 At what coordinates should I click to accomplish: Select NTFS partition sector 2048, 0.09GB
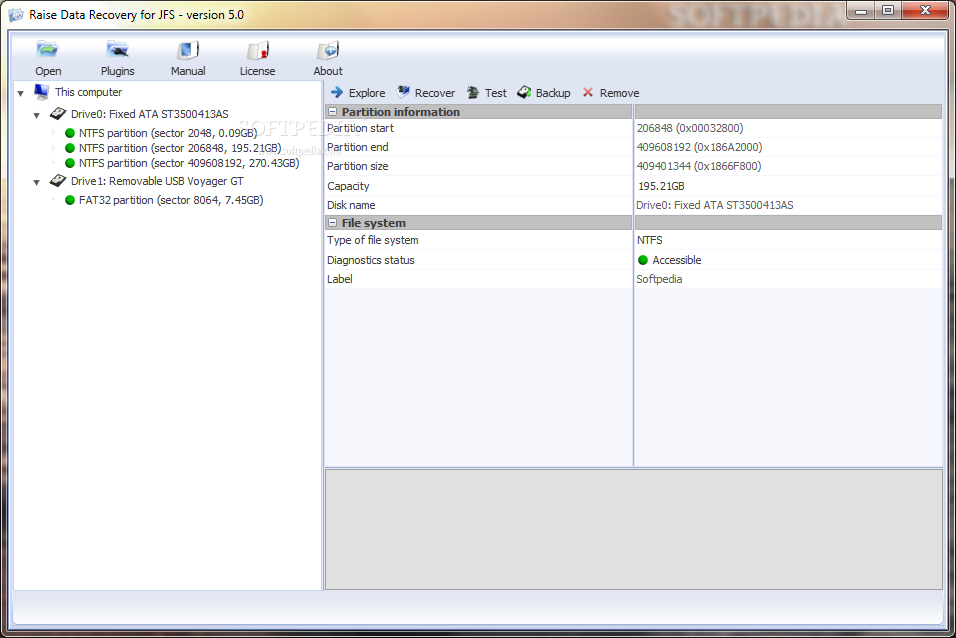[x=168, y=133]
